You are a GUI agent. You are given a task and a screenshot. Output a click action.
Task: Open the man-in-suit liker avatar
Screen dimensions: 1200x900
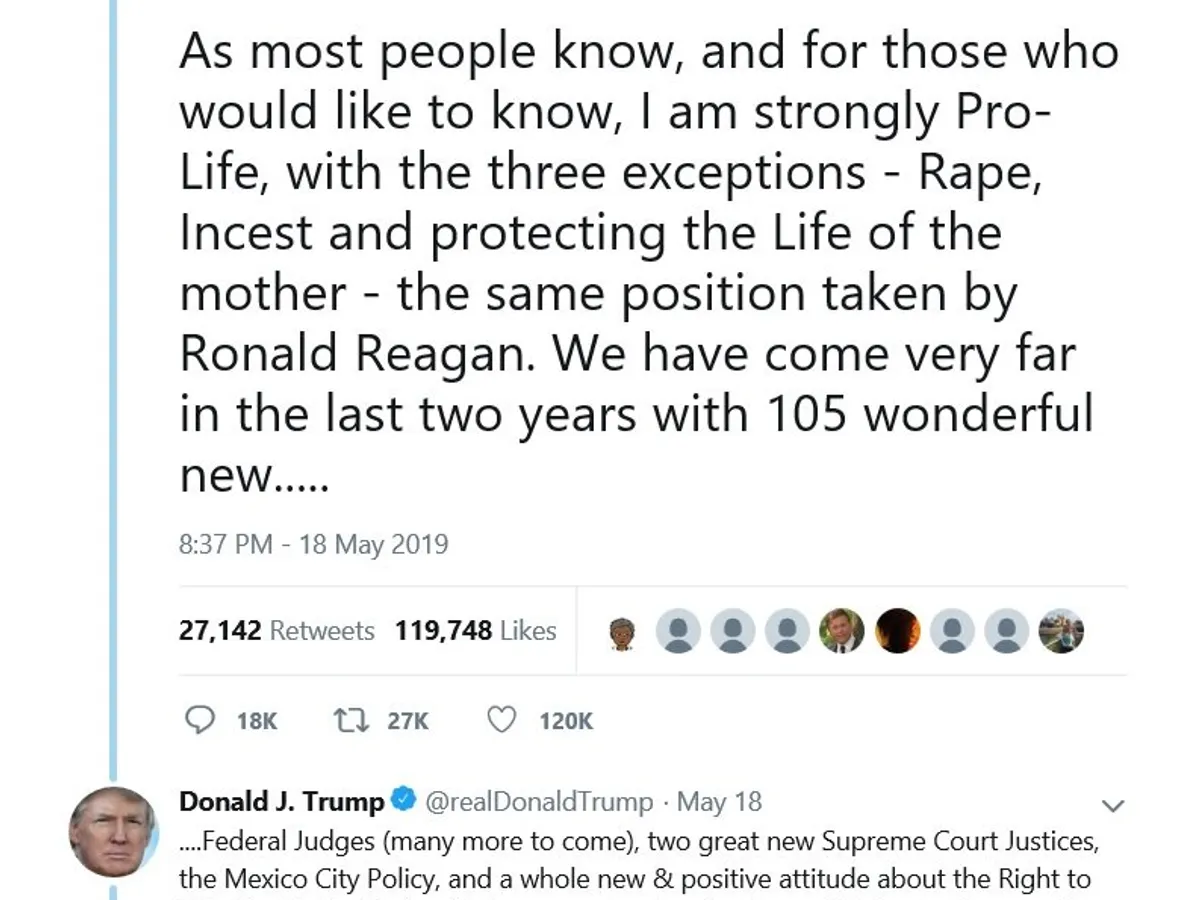tap(841, 631)
